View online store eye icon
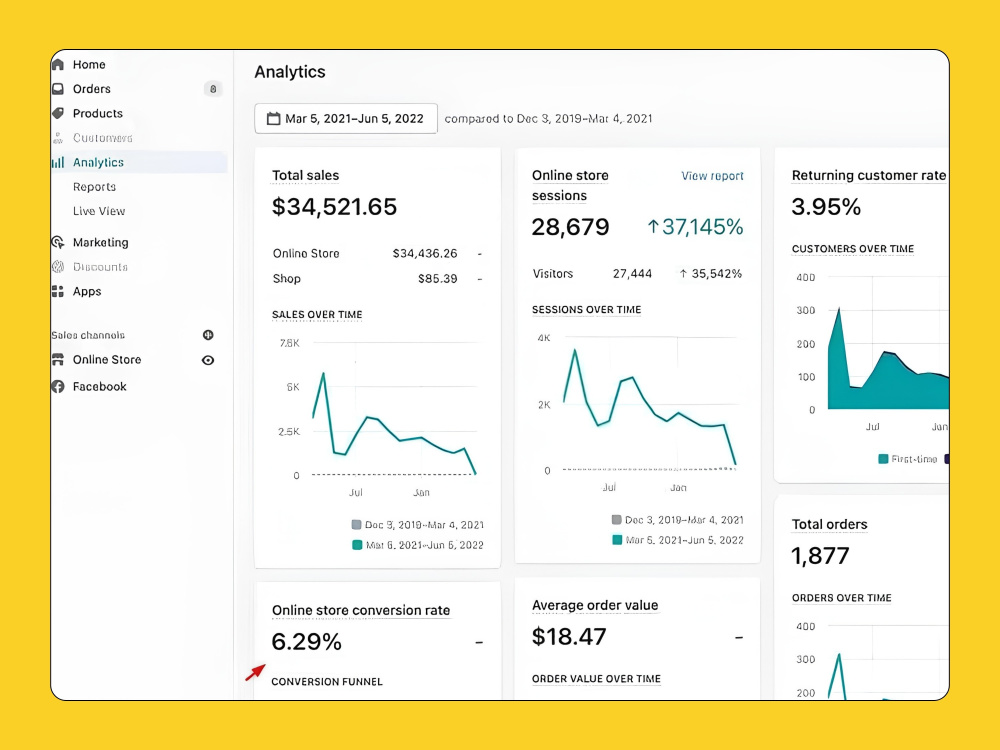Viewport: 1000px width, 750px height. click(x=208, y=360)
